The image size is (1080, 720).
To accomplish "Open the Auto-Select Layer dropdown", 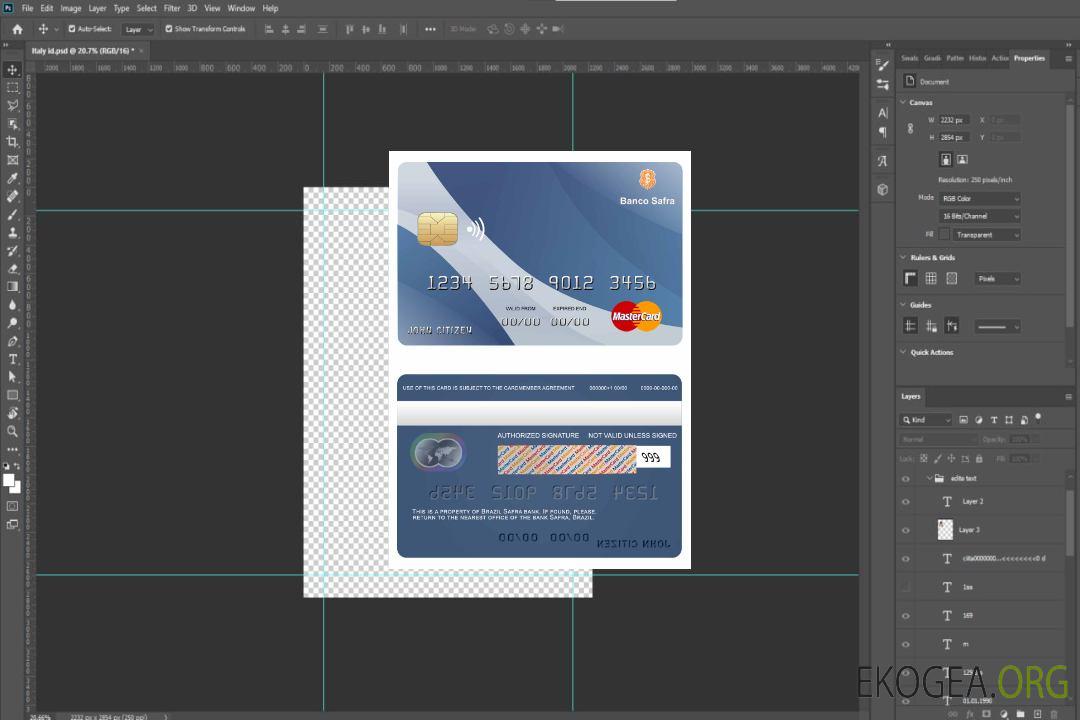I will pos(138,29).
